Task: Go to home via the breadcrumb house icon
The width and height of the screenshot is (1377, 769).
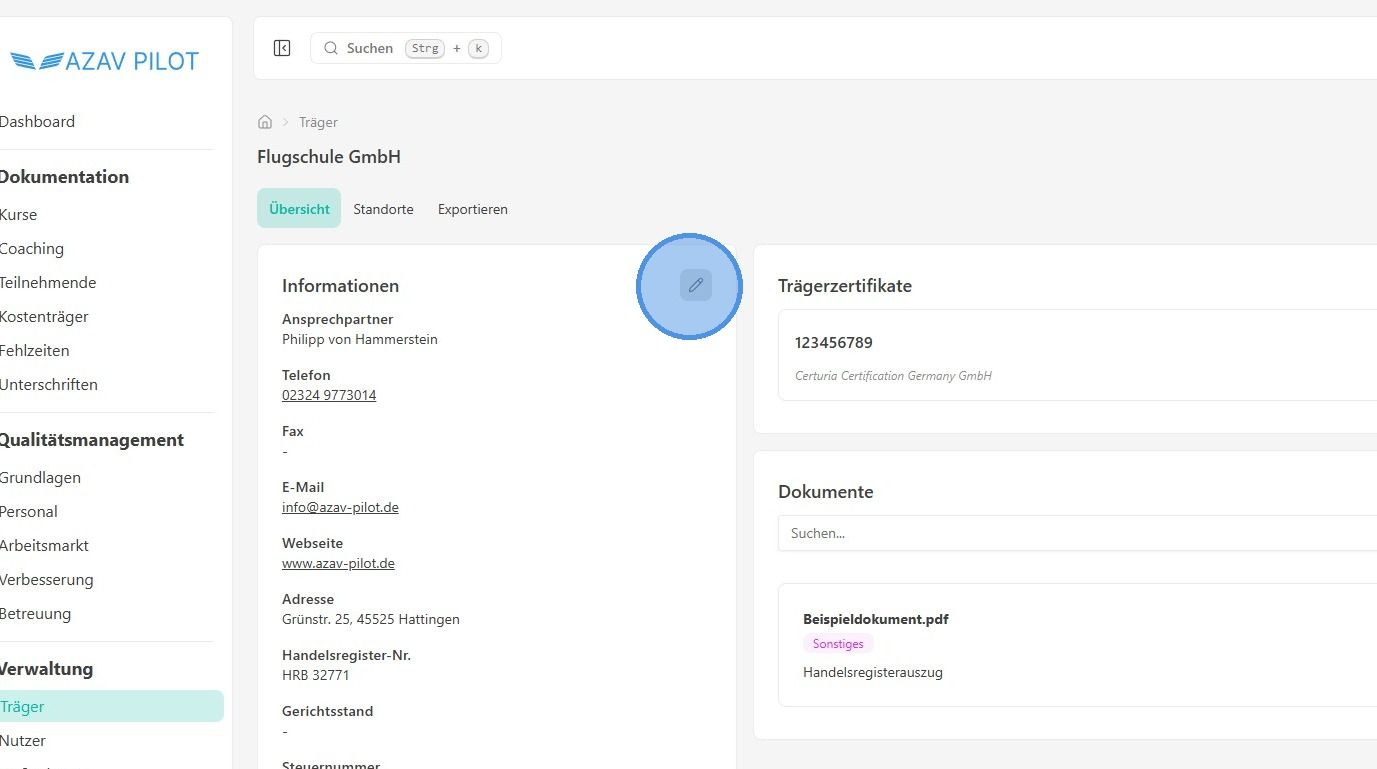Action: pyautogui.click(x=265, y=122)
